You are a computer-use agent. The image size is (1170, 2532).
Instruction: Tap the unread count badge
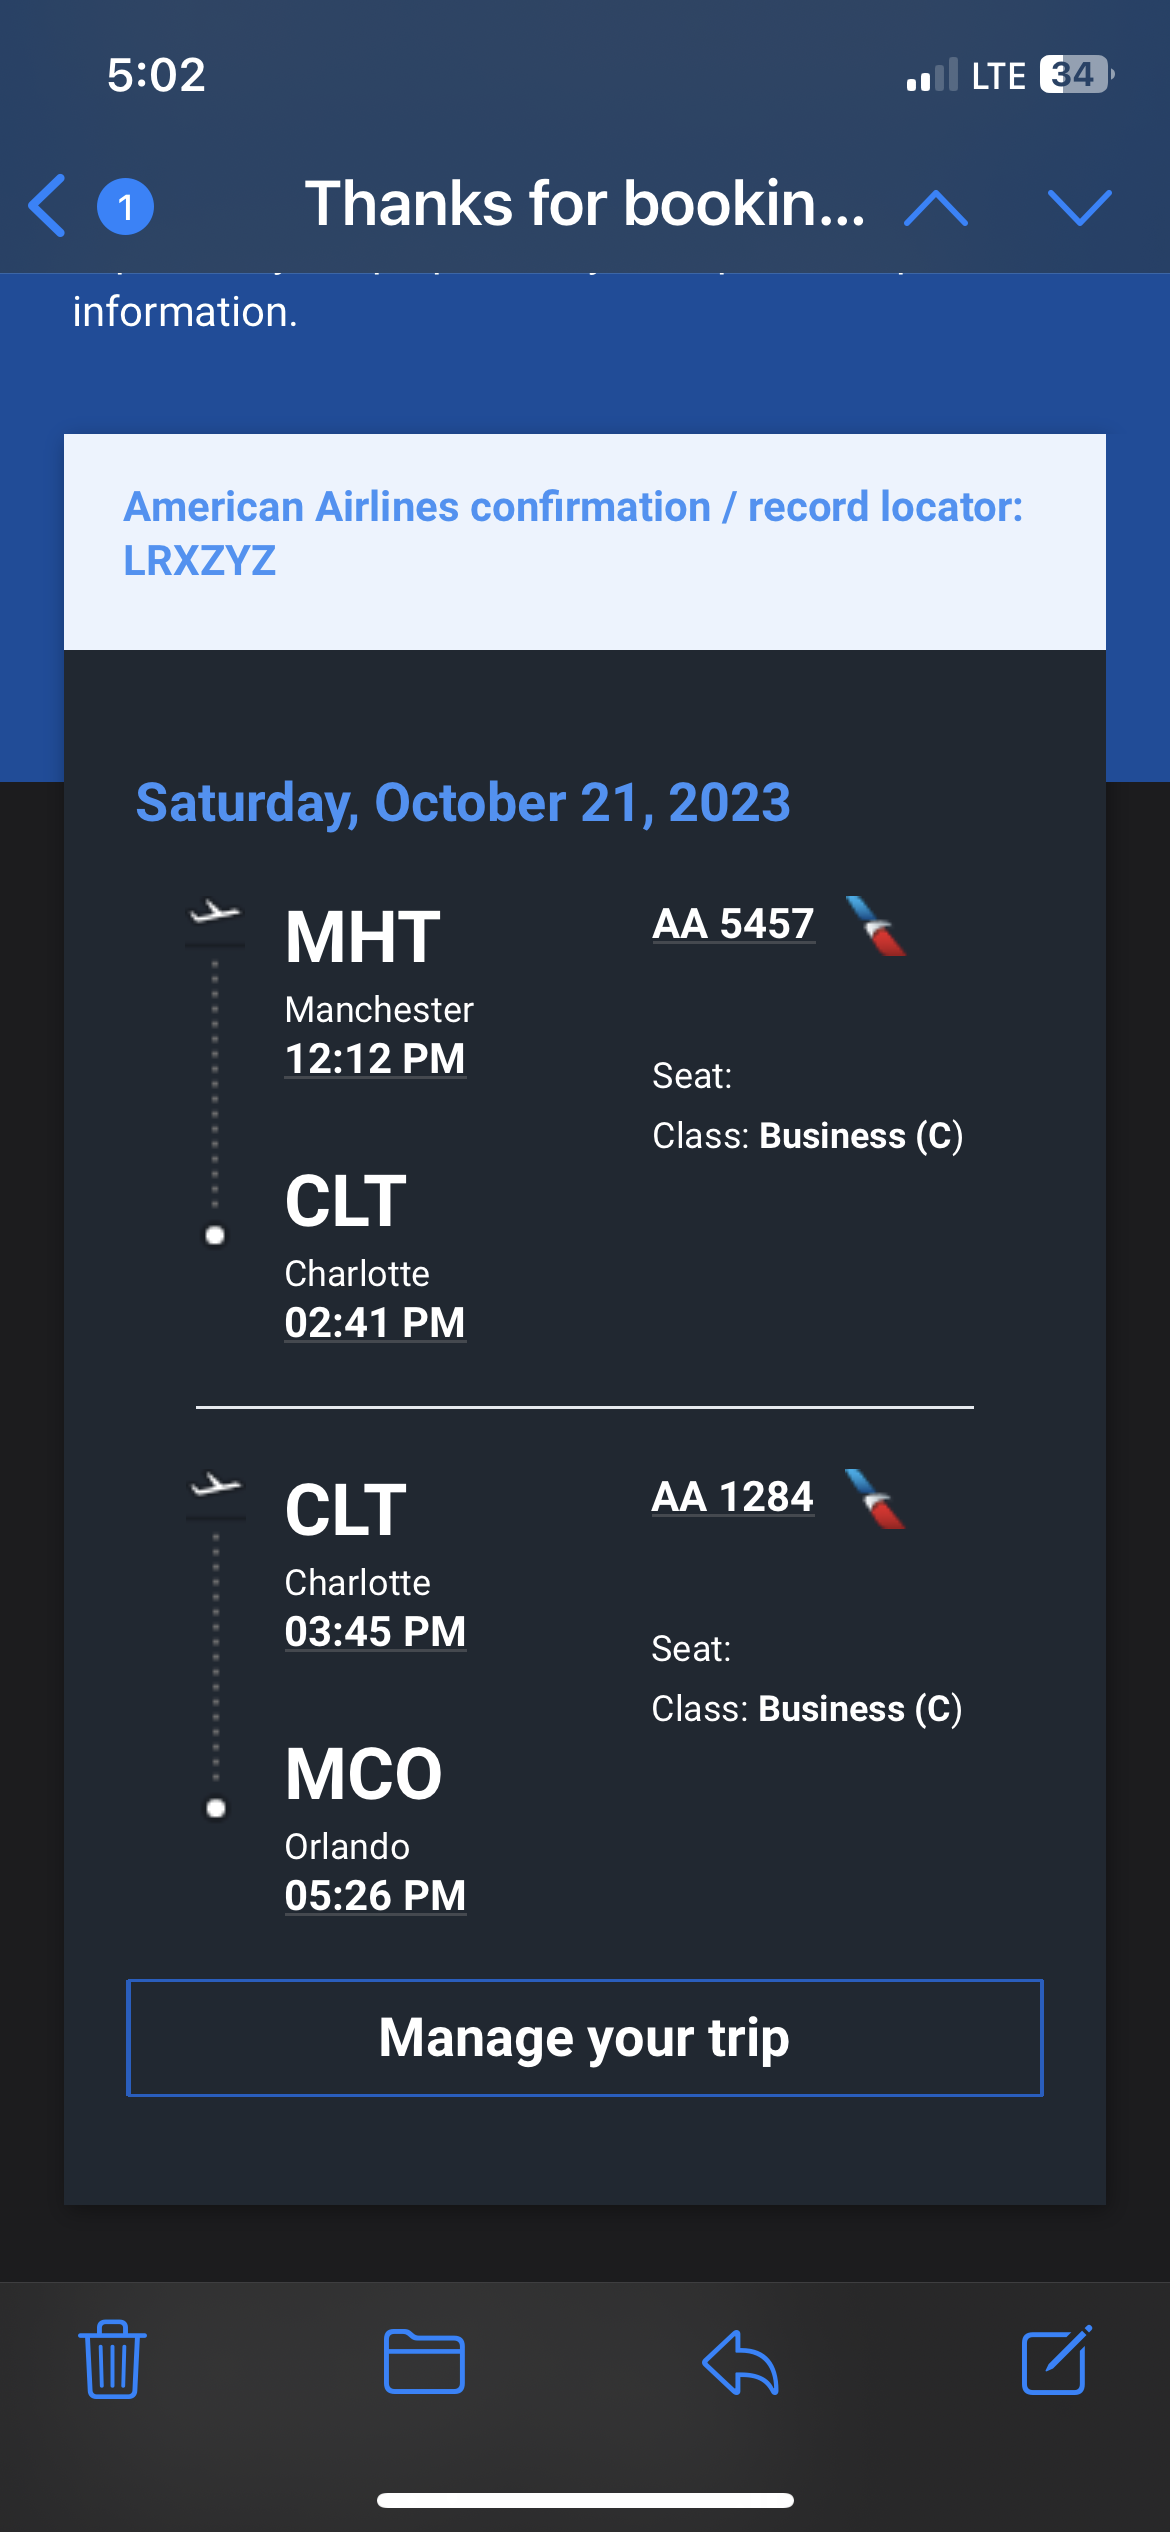pyautogui.click(x=125, y=207)
